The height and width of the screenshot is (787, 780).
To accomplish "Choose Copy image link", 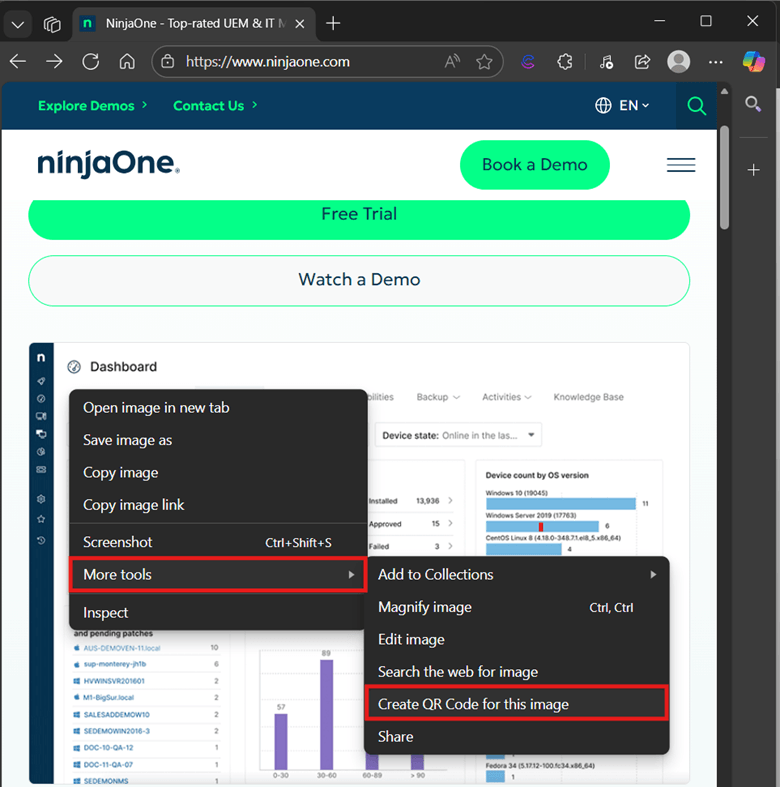I will 218,504.
